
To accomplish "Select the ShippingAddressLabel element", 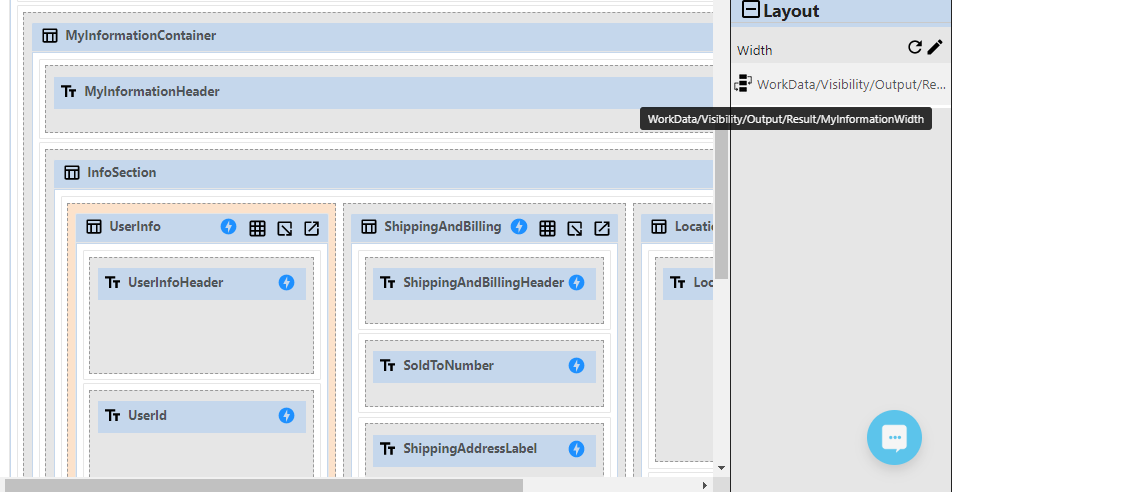I will click(484, 450).
